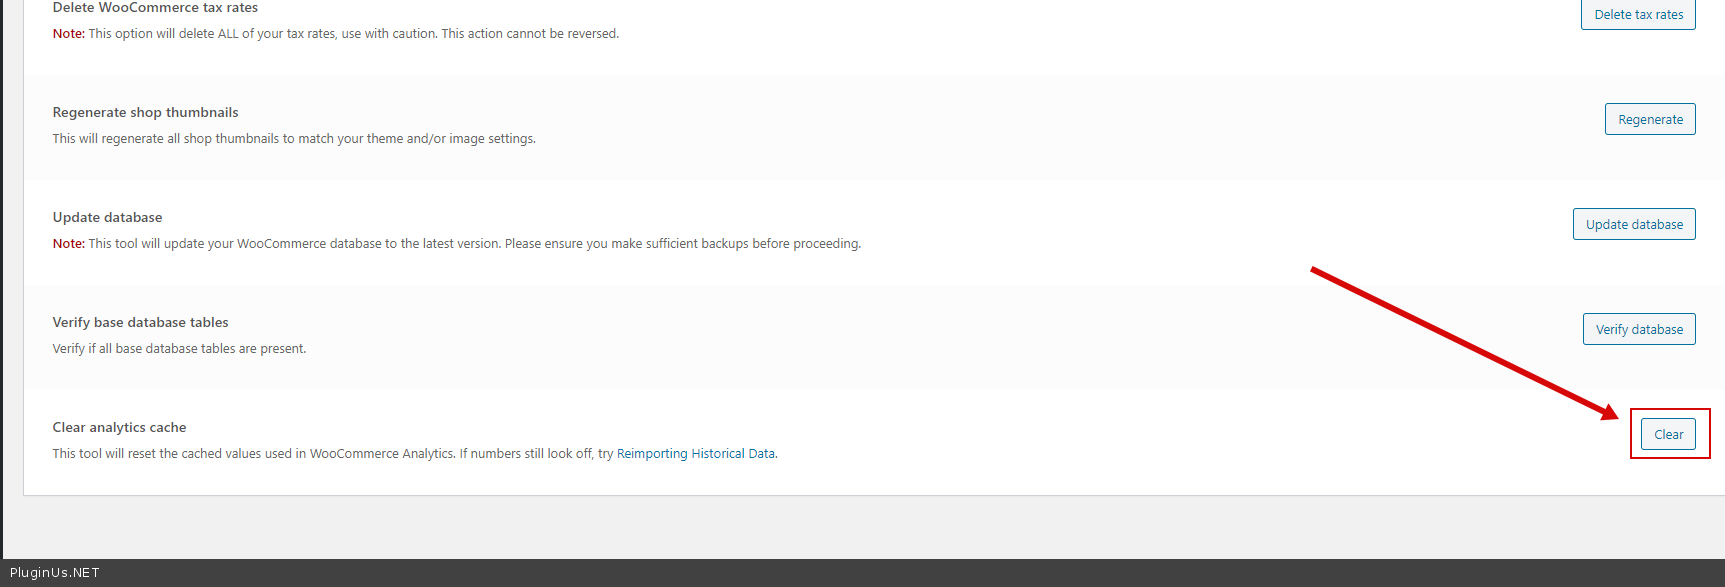Open the Reimporting Historical Data link
The image size is (1725, 587).
tap(695, 454)
